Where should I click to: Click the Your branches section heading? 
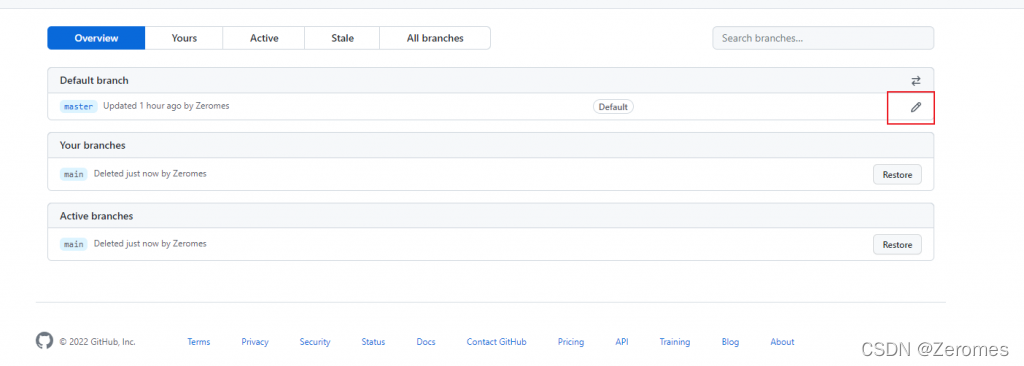(92, 145)
